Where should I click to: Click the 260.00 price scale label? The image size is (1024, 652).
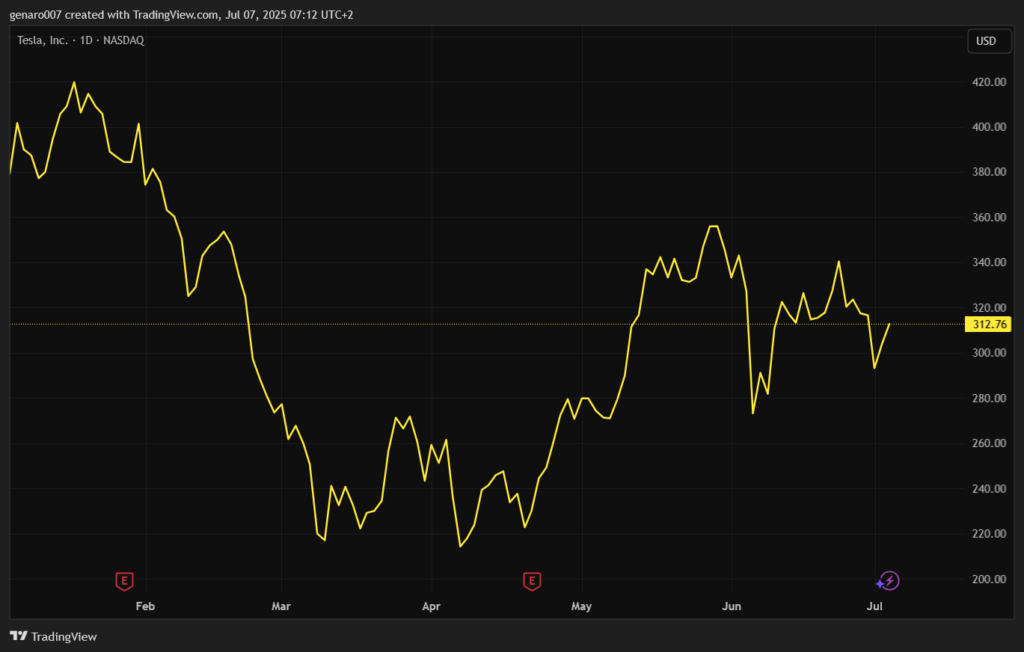point(988,443)
